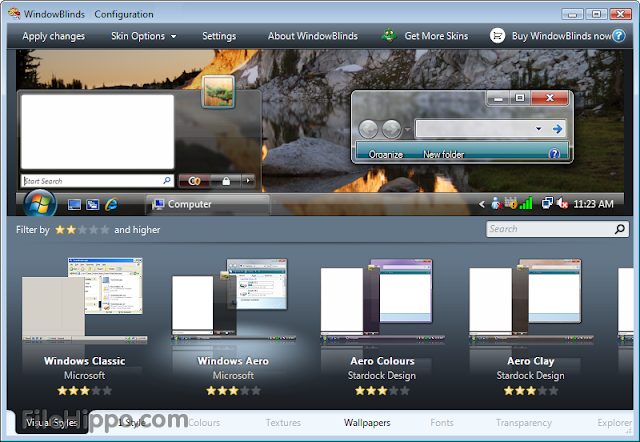Switch to the Transparency tab

(x=524, y=423)
